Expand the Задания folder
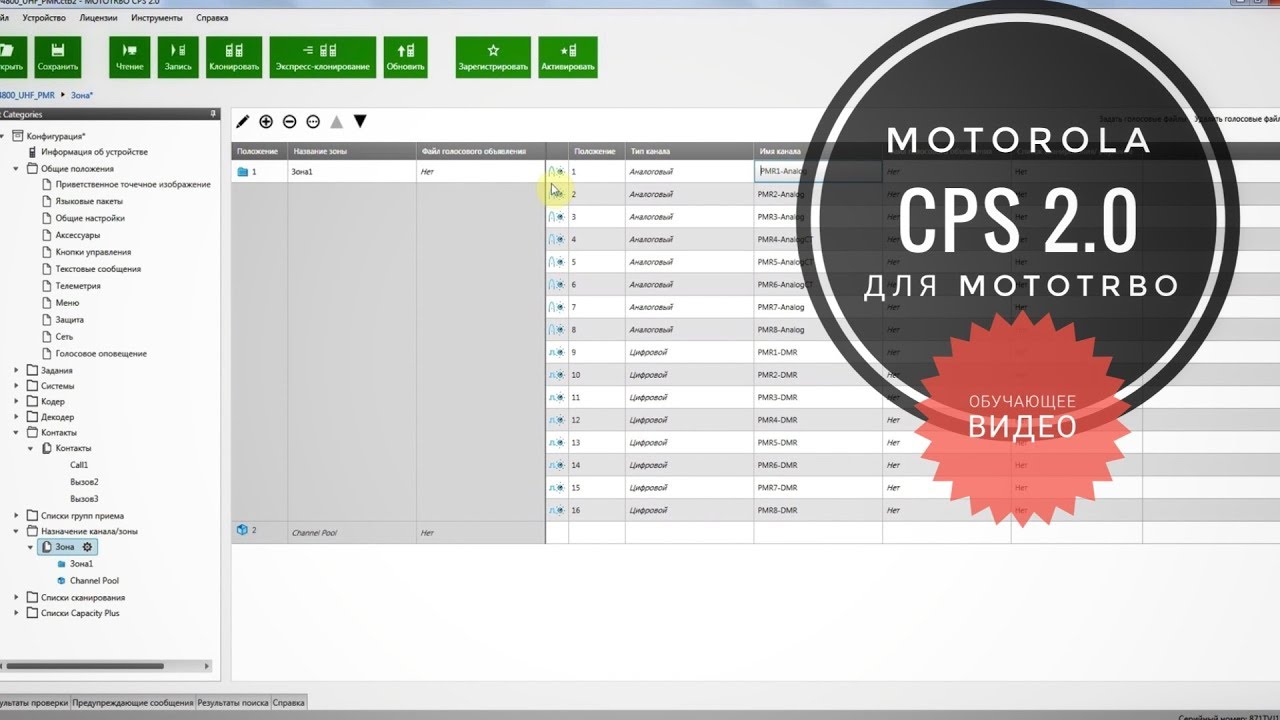The height and width of the screenshot is (720, 1280). [17, 370]
